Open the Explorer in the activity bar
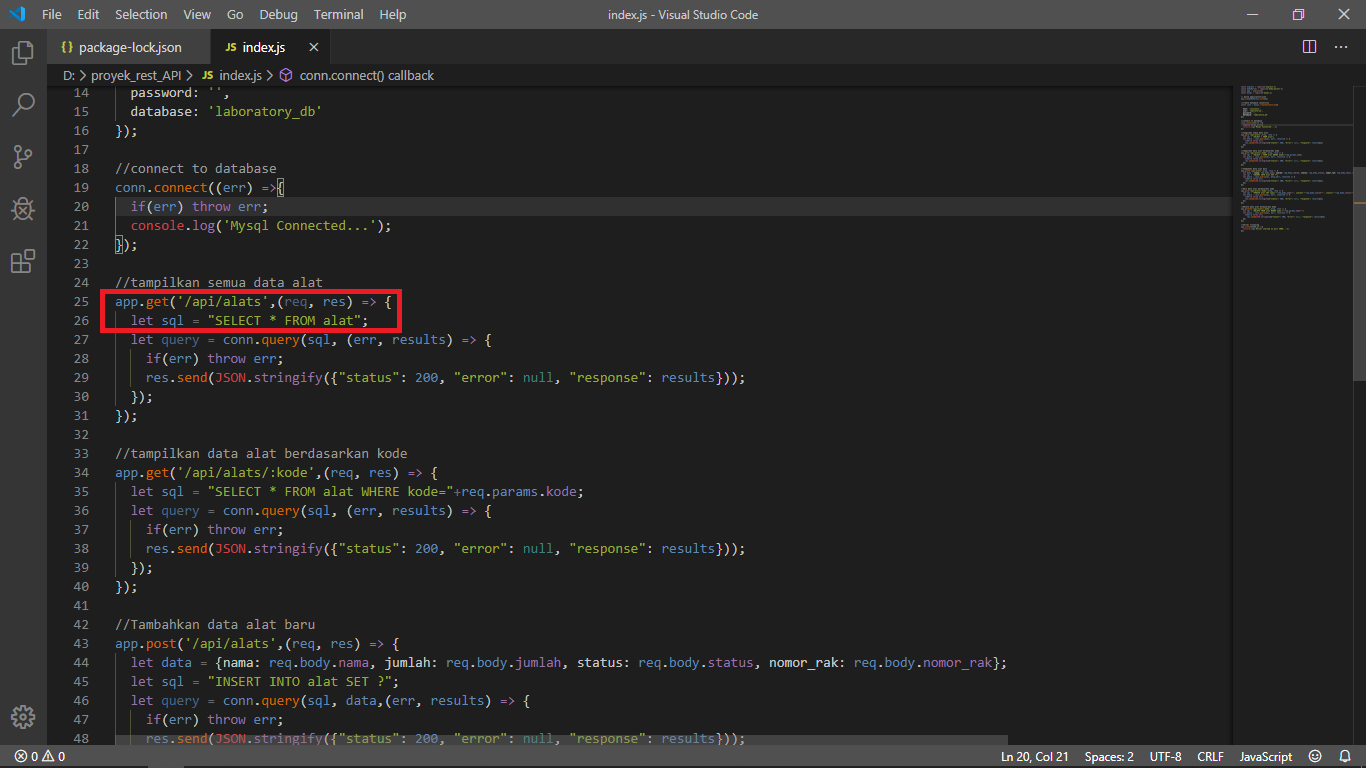The height and width of the screenshot is (768, 1366). pyautogui.click(x=22, y=53)
